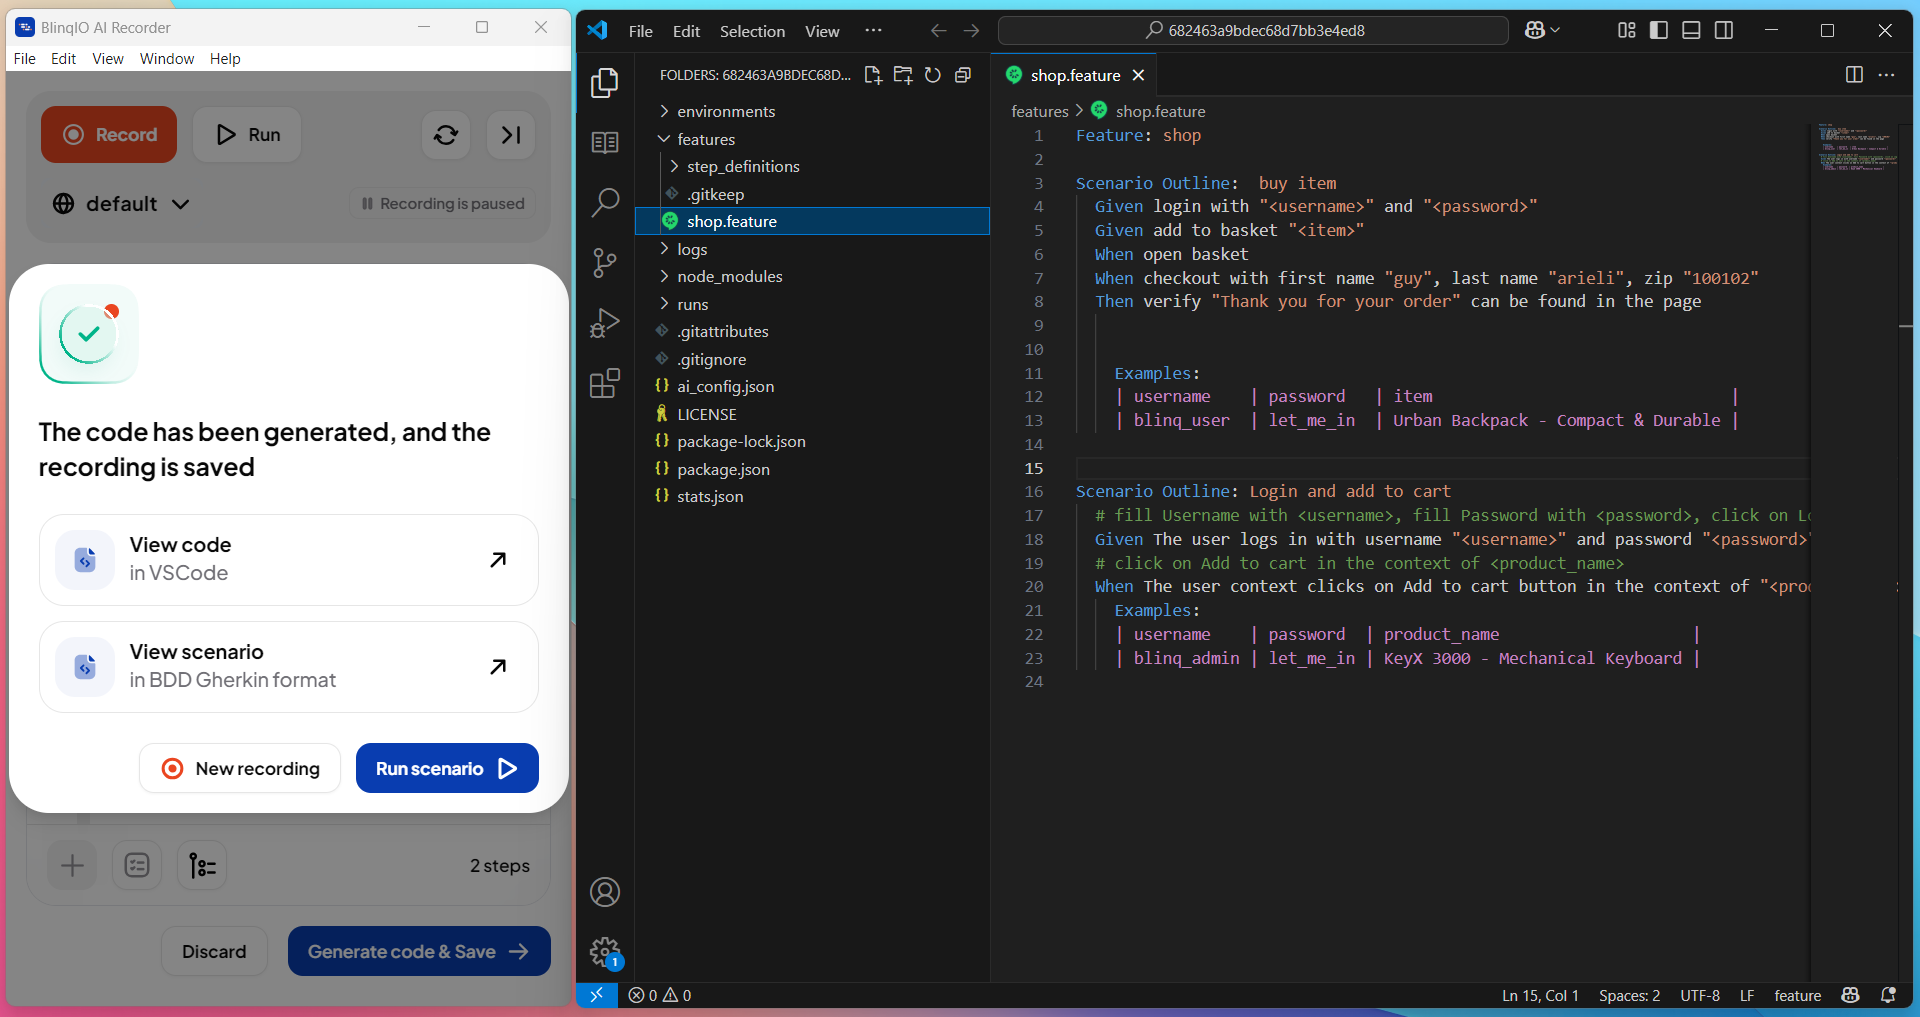Open the Window menu in BlinqIO Recorder
The height and width of the screenshot is (1017, 1920).
[167, 59]
